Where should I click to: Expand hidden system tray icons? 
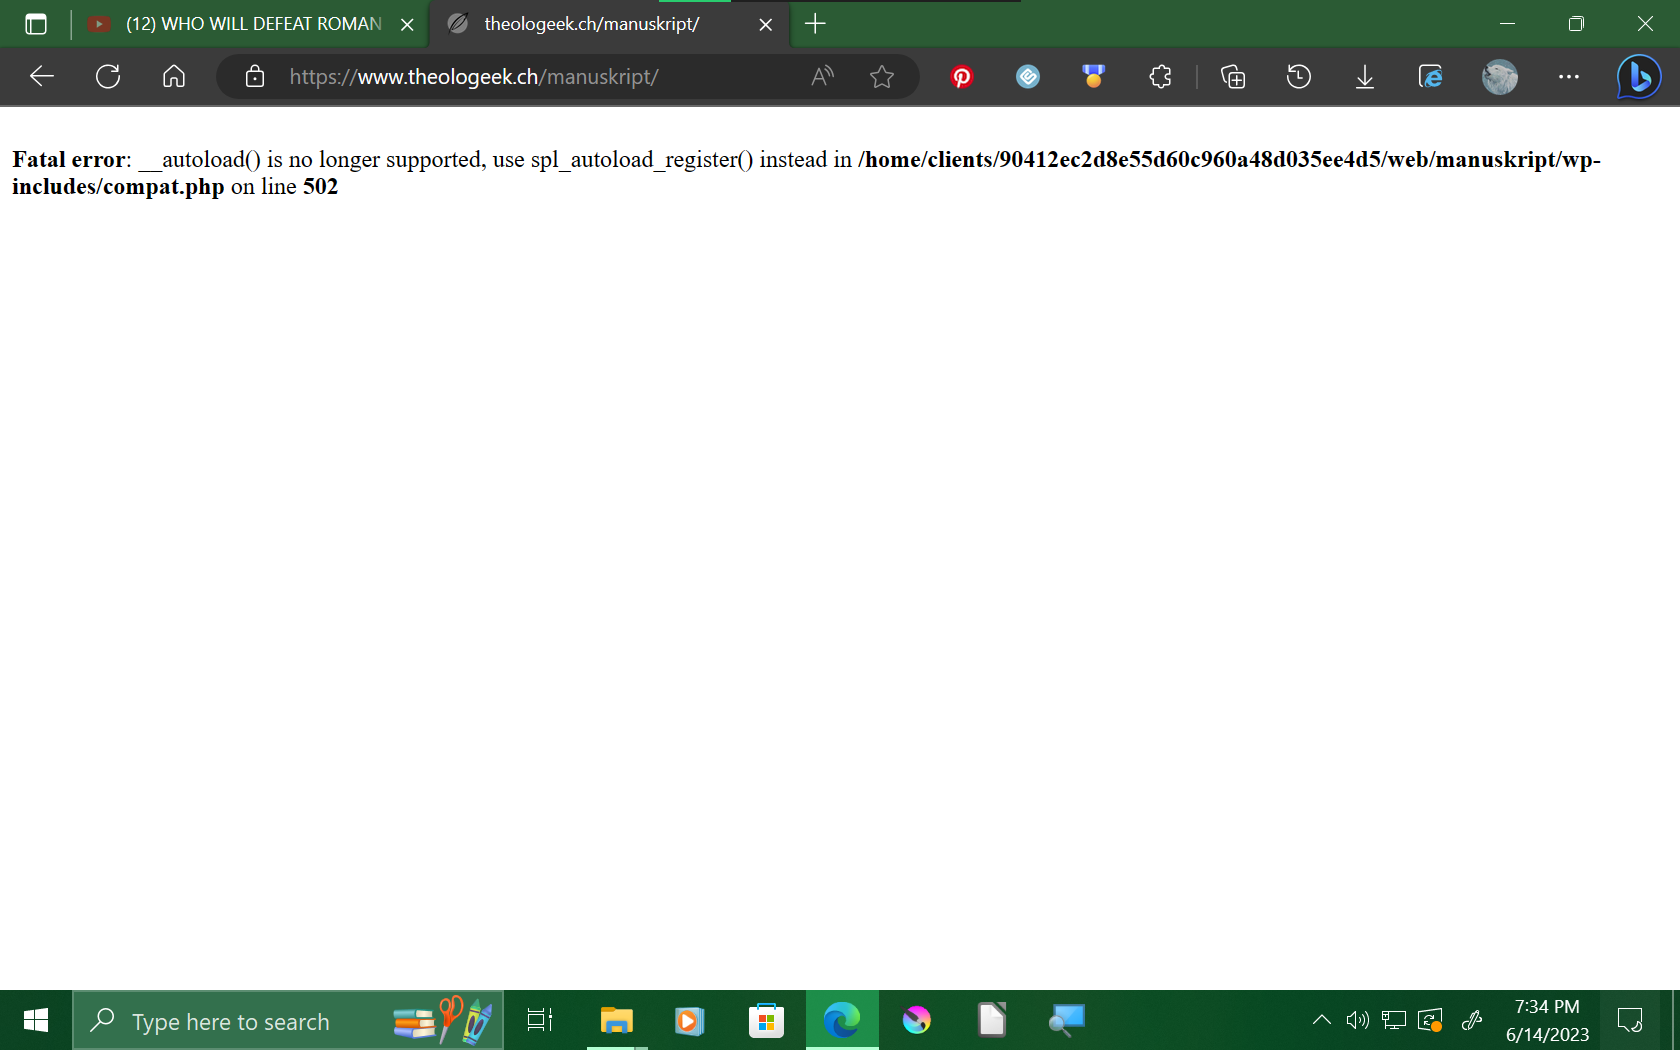pos(1322,1020)
